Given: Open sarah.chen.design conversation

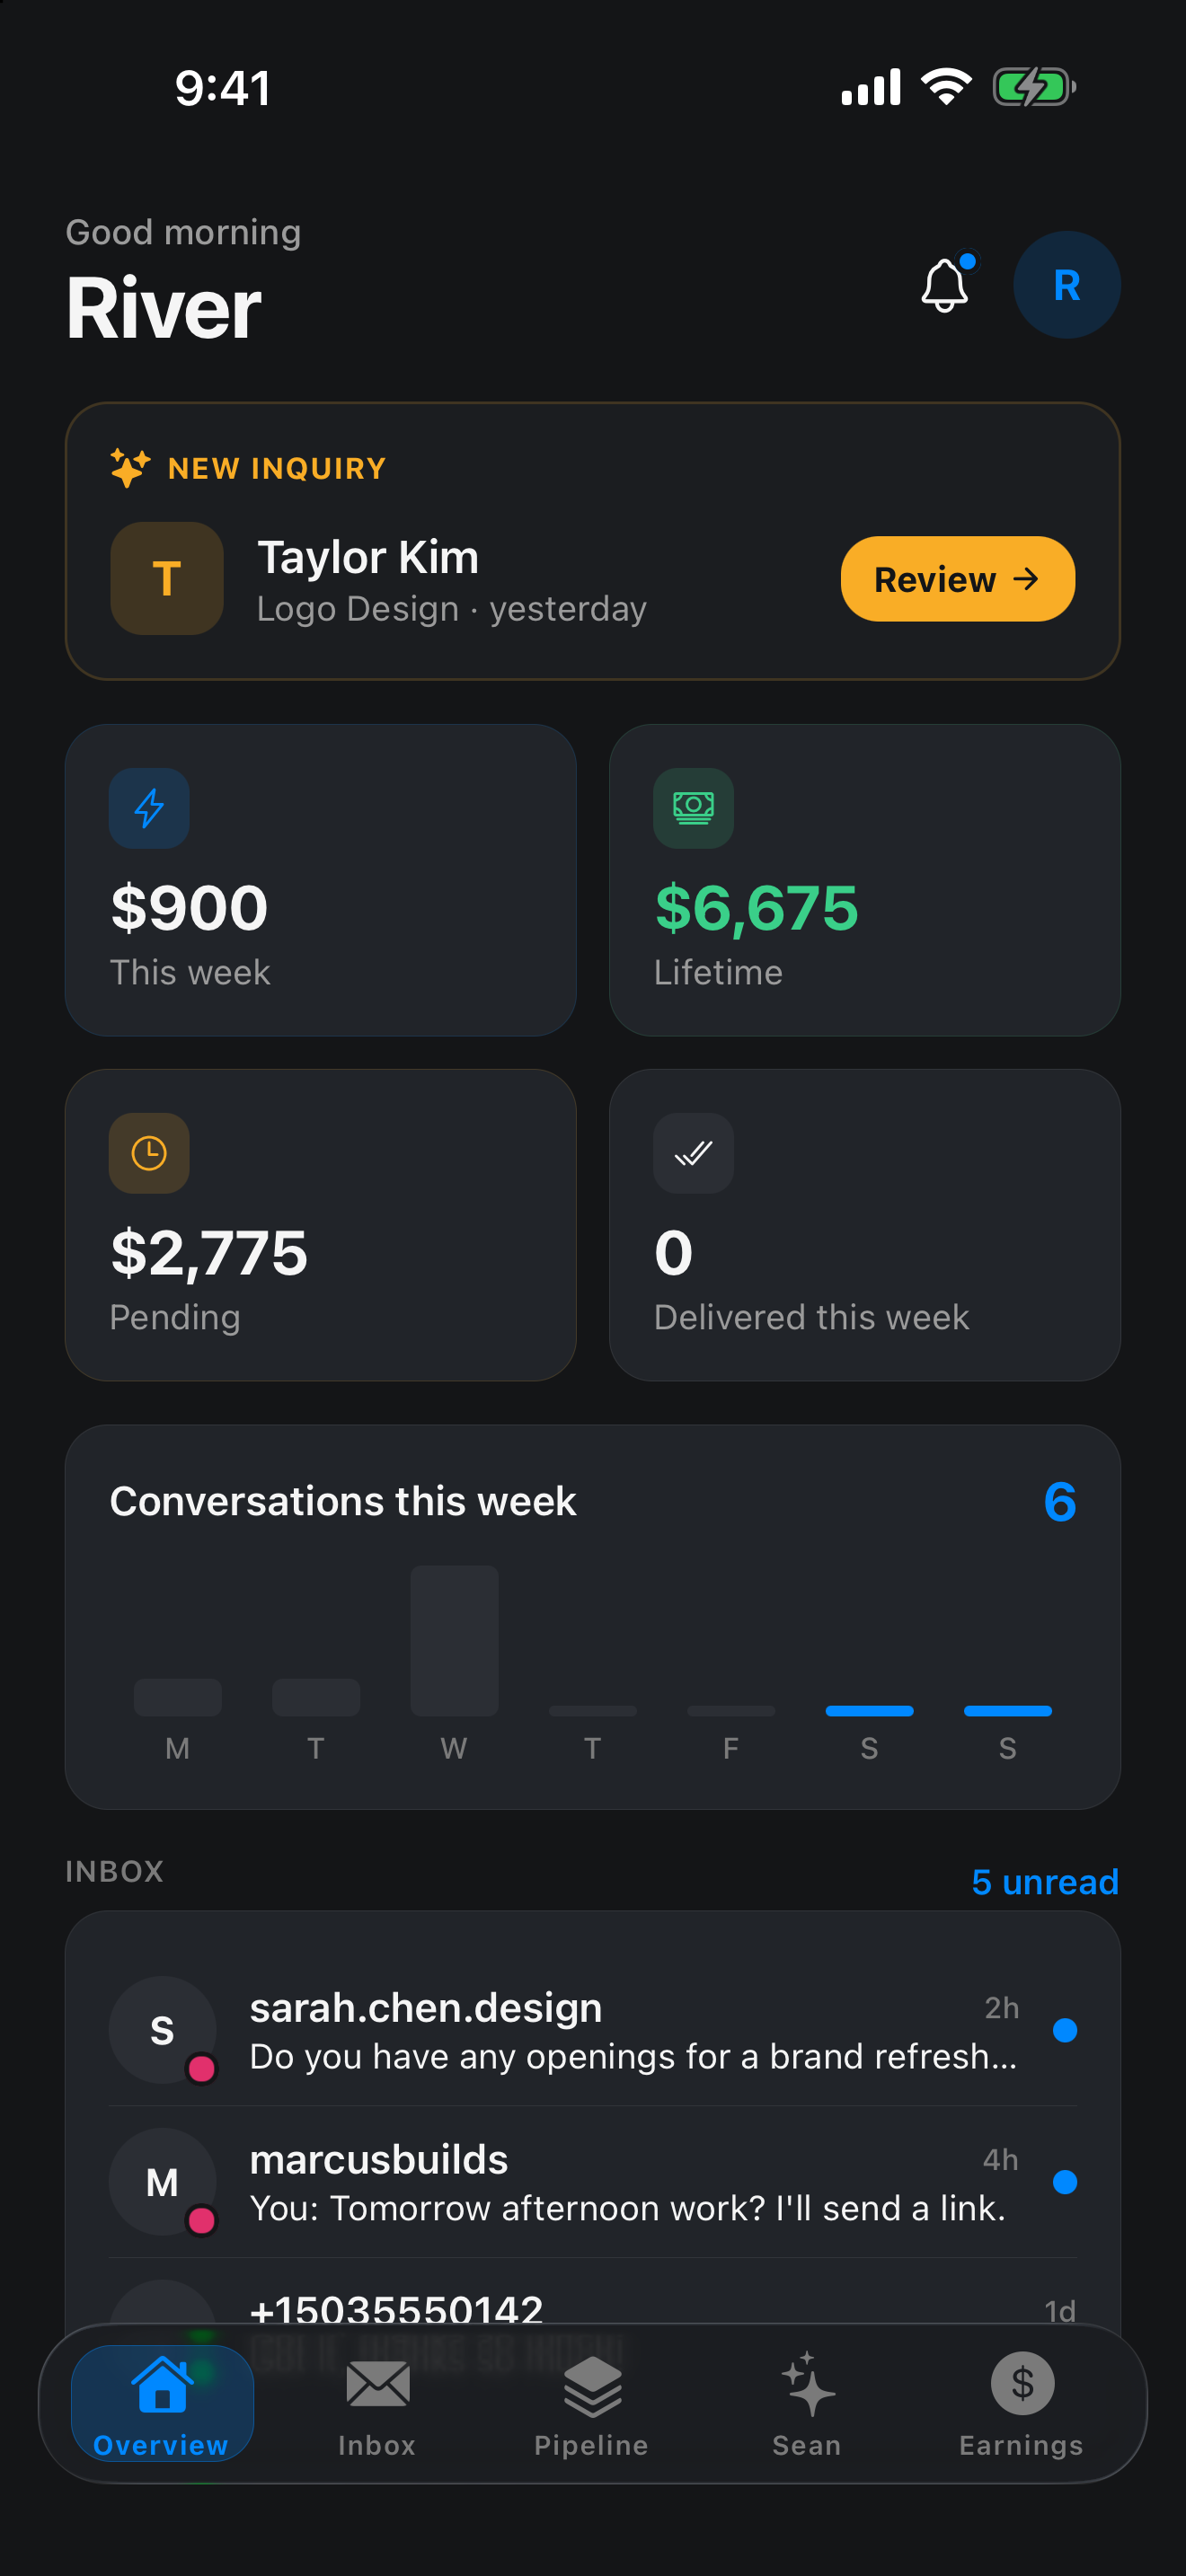Looking at the screenshot, I should point(593,2030).
